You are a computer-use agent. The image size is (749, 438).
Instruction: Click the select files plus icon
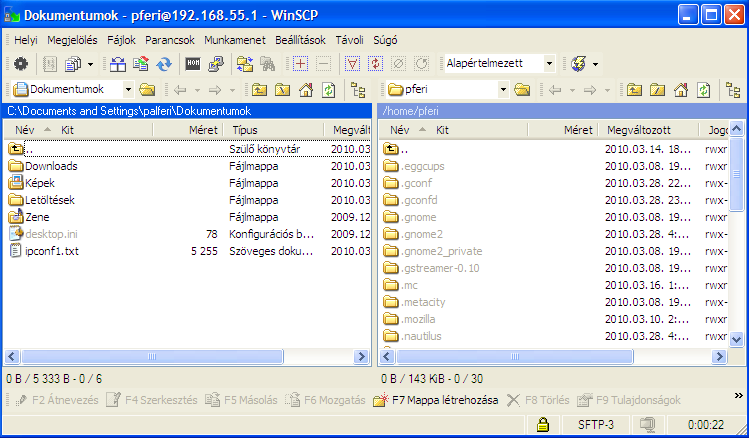pyautogui.click(x=300, y=64)
